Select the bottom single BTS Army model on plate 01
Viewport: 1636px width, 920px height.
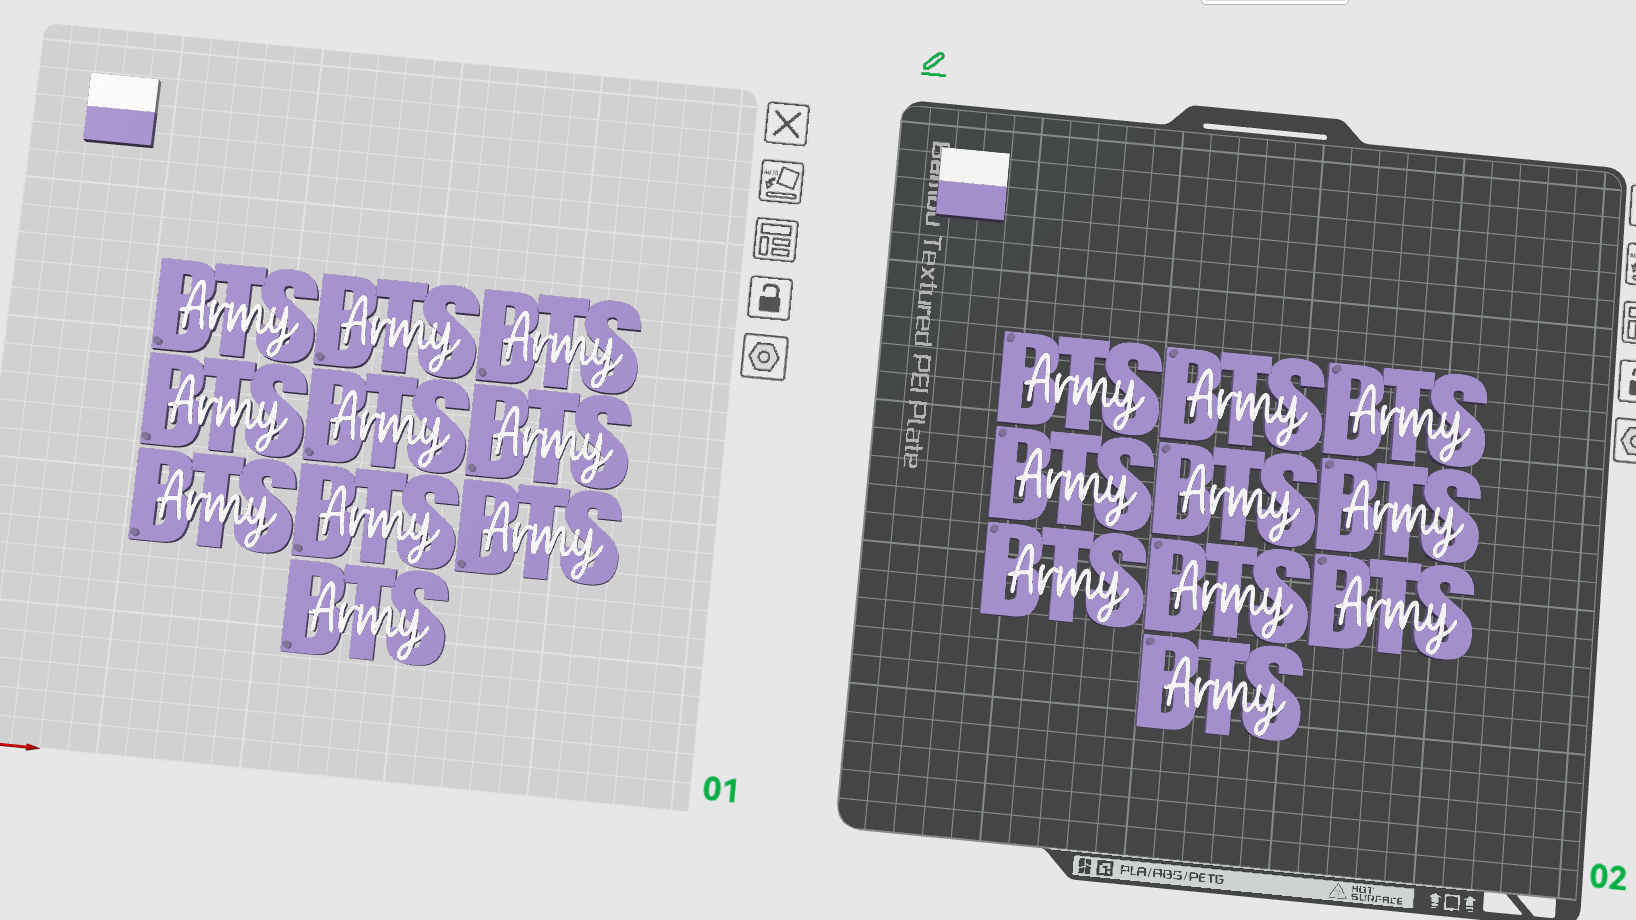[364, 613]
